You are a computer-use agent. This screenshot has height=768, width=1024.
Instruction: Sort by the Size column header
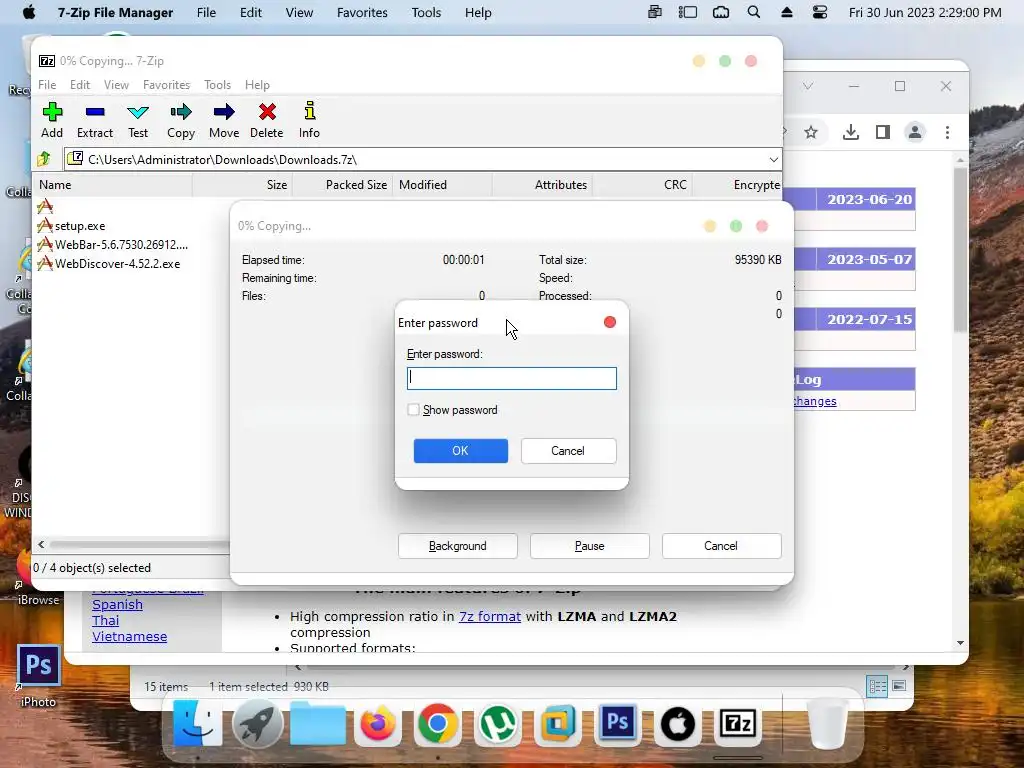coord(242,185)
